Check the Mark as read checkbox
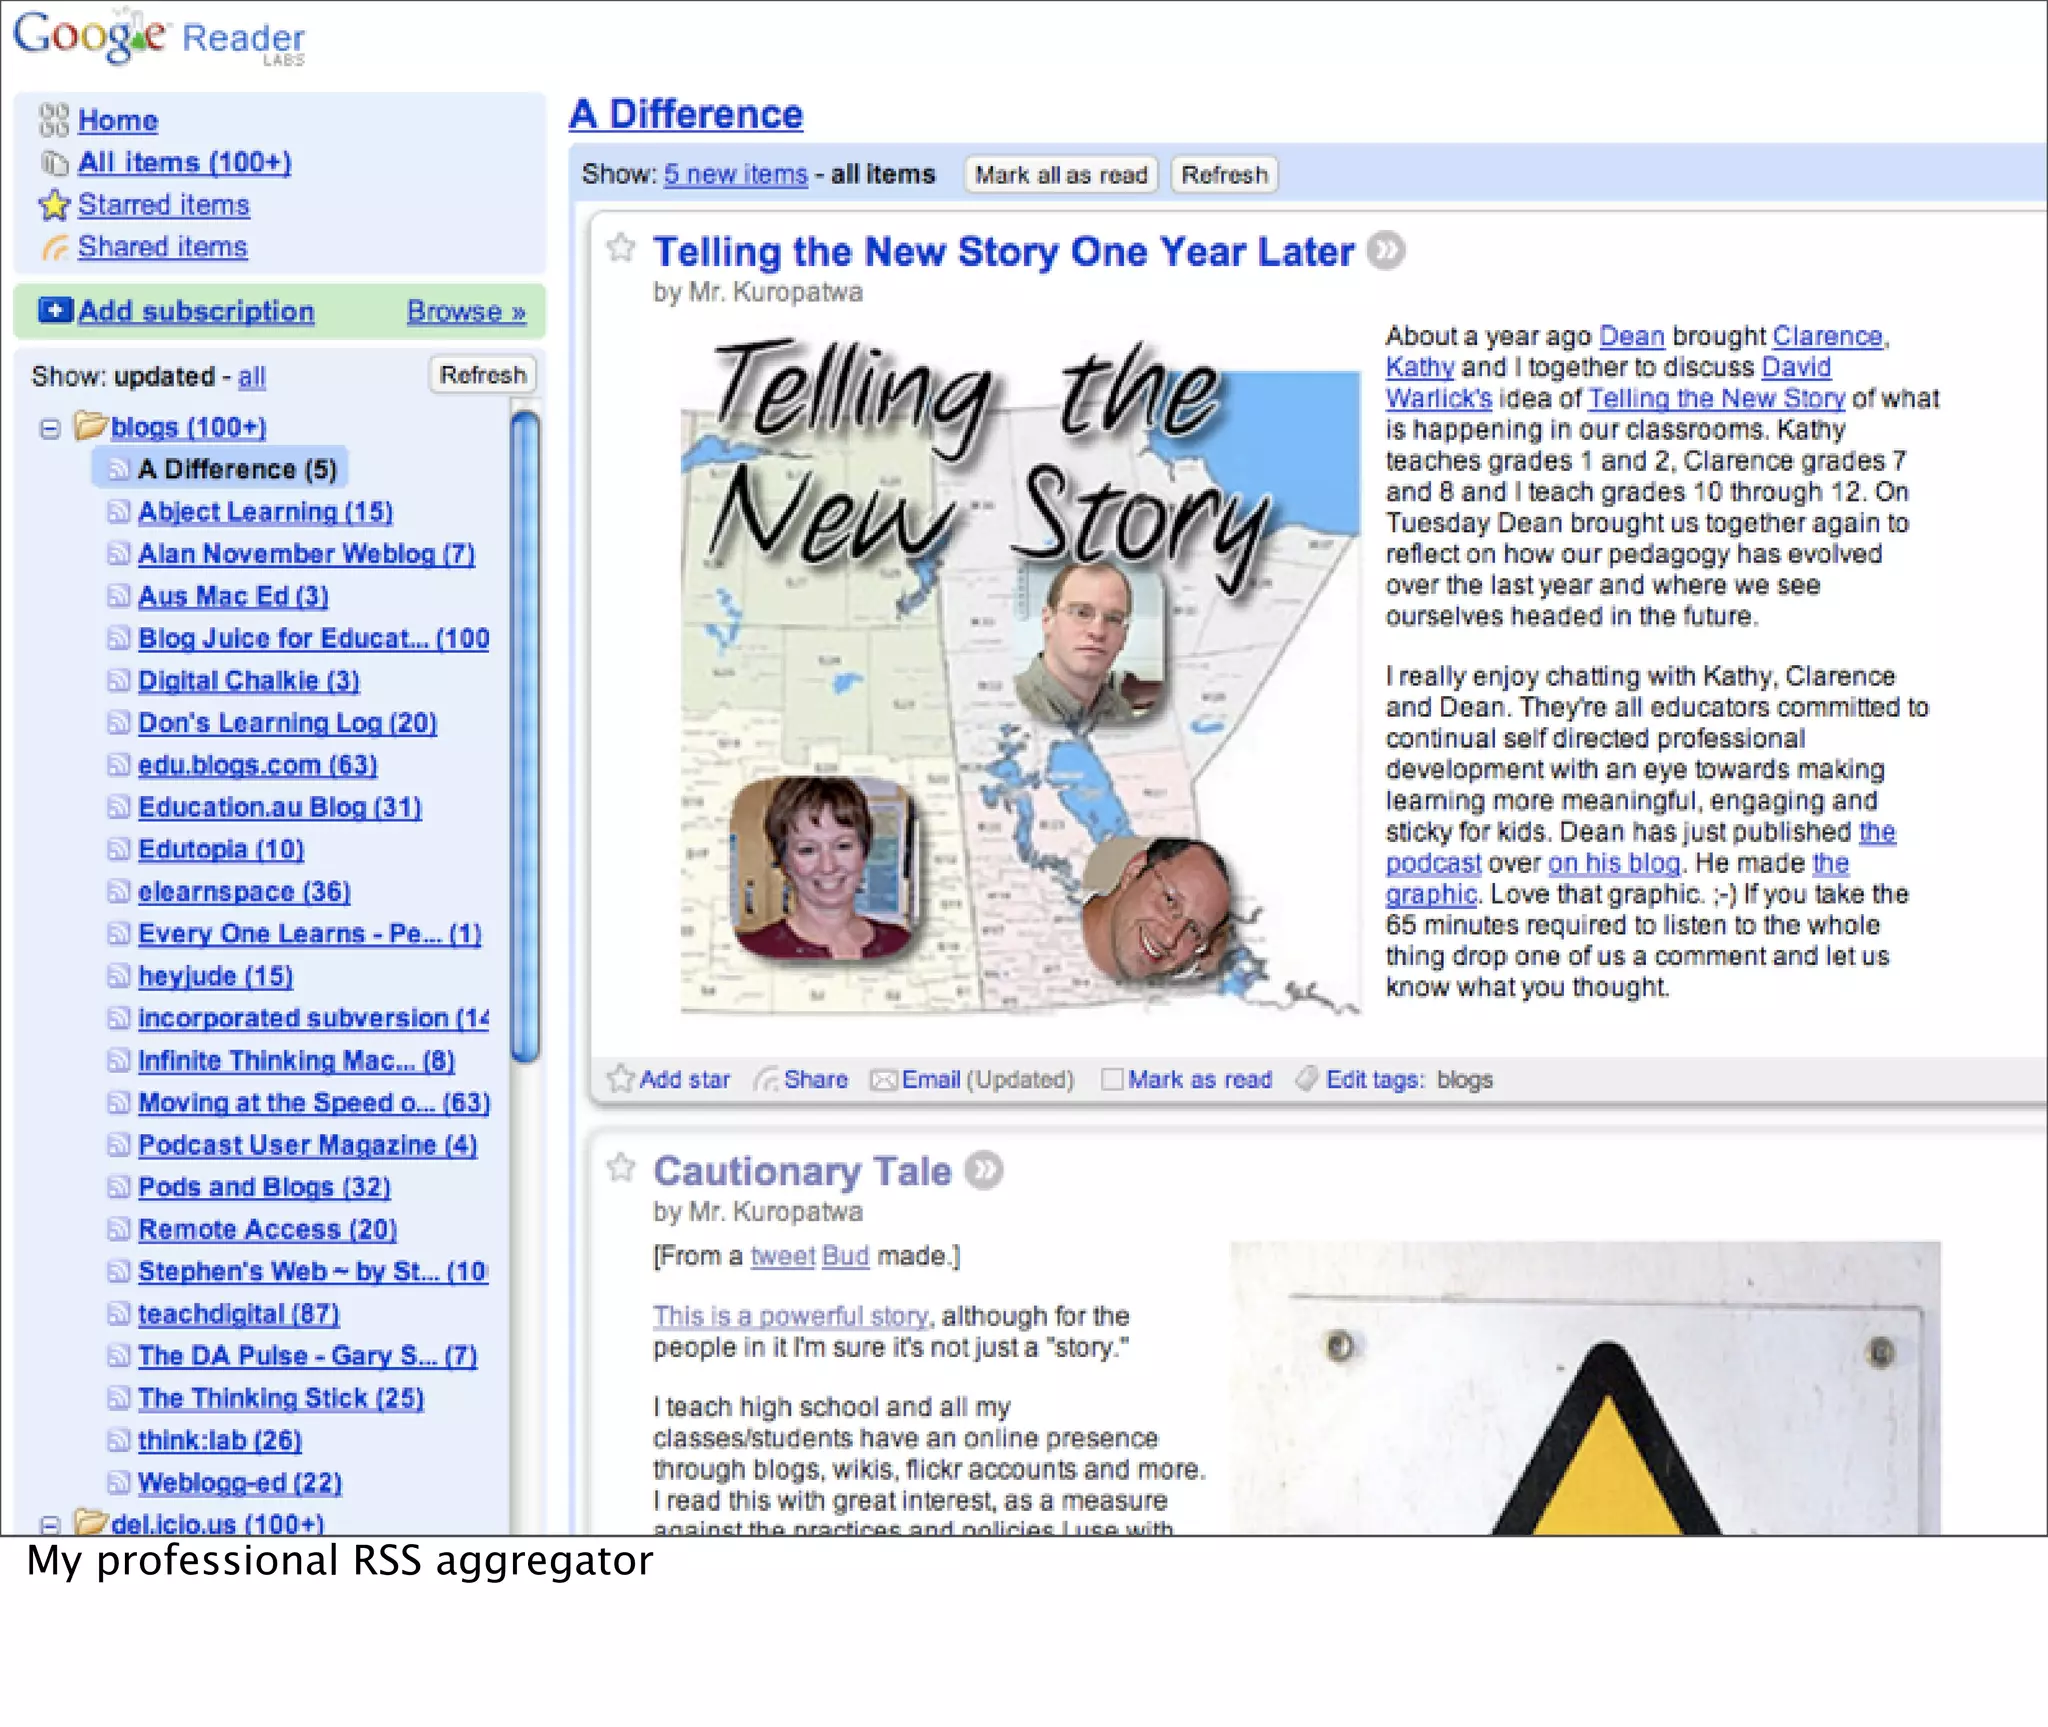2048x1727 pixels. [1111, 1079]
